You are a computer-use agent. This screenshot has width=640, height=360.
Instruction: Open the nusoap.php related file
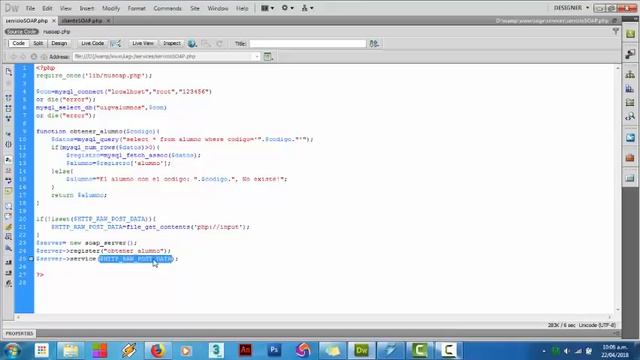point(57,32)
